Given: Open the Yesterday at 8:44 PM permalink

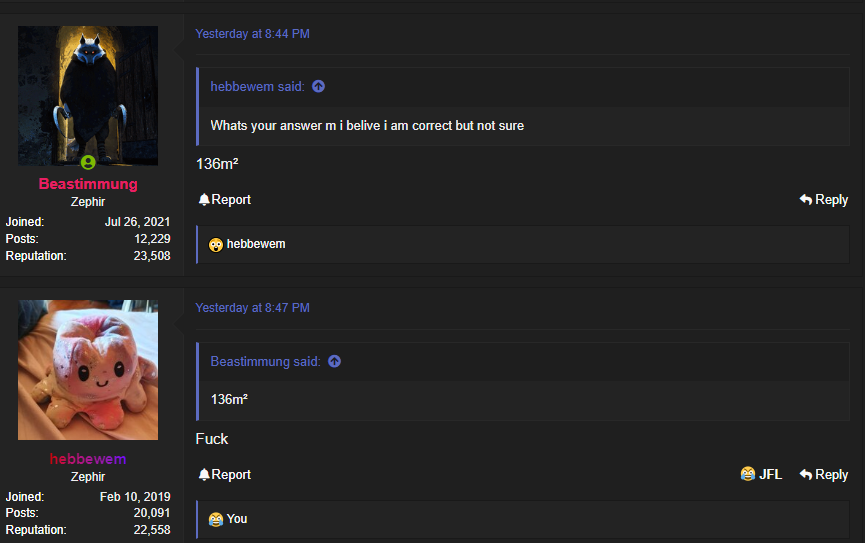Looking at the screenshot, I should coord(253,34).
